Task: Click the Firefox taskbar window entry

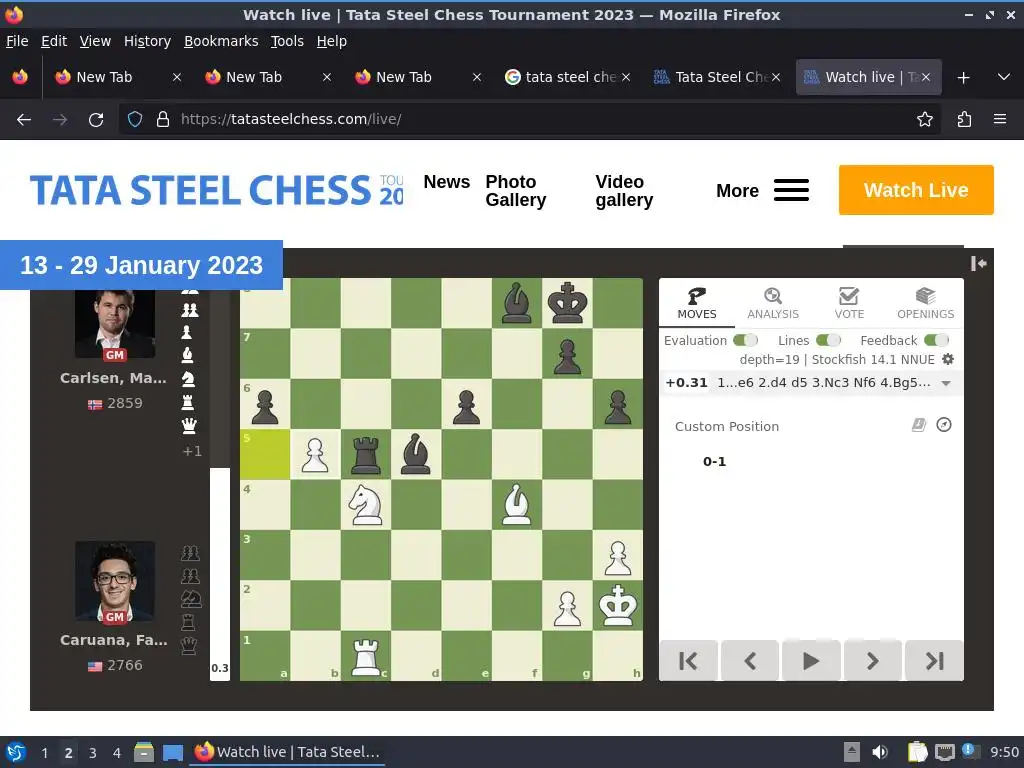Action: (287, 752)
